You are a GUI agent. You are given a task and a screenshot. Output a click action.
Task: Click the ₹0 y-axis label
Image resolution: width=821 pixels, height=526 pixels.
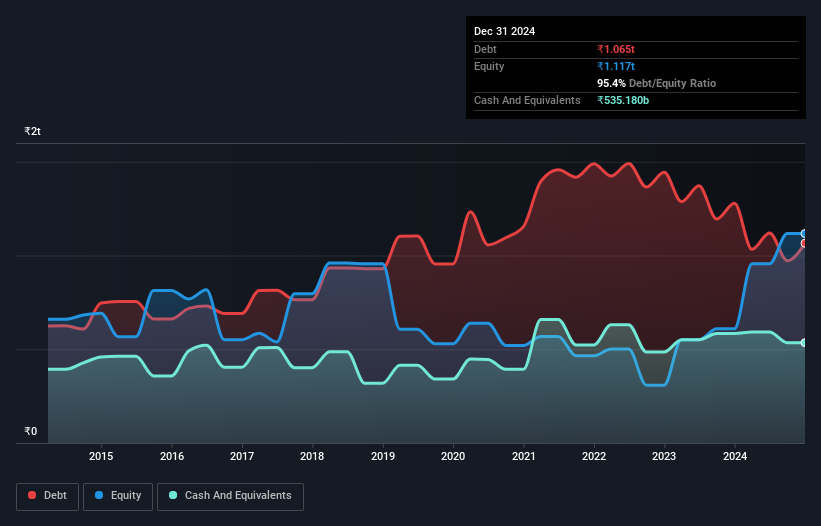(31, 431)
